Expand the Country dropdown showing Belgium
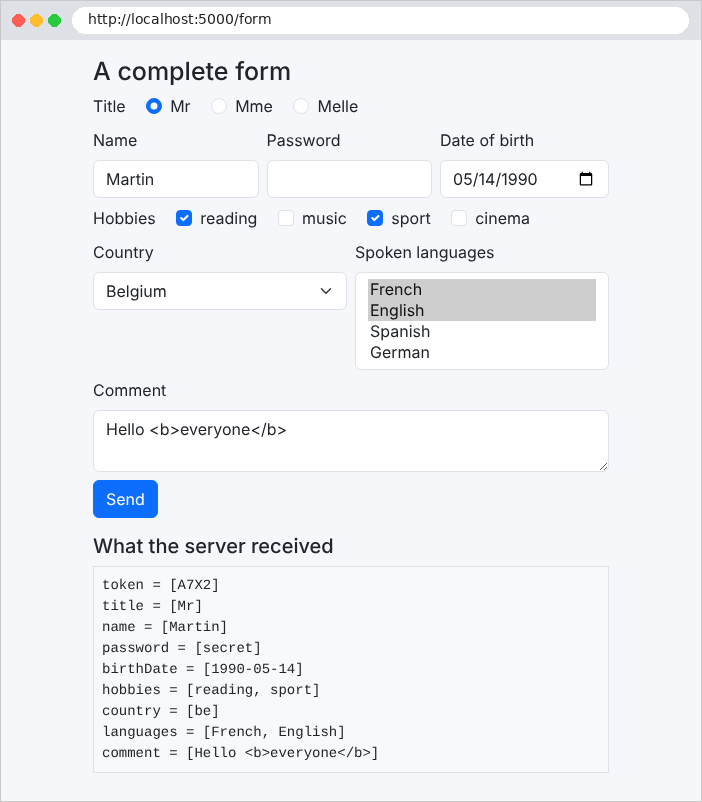The image size is (702, 802). (x=220, y=291)
